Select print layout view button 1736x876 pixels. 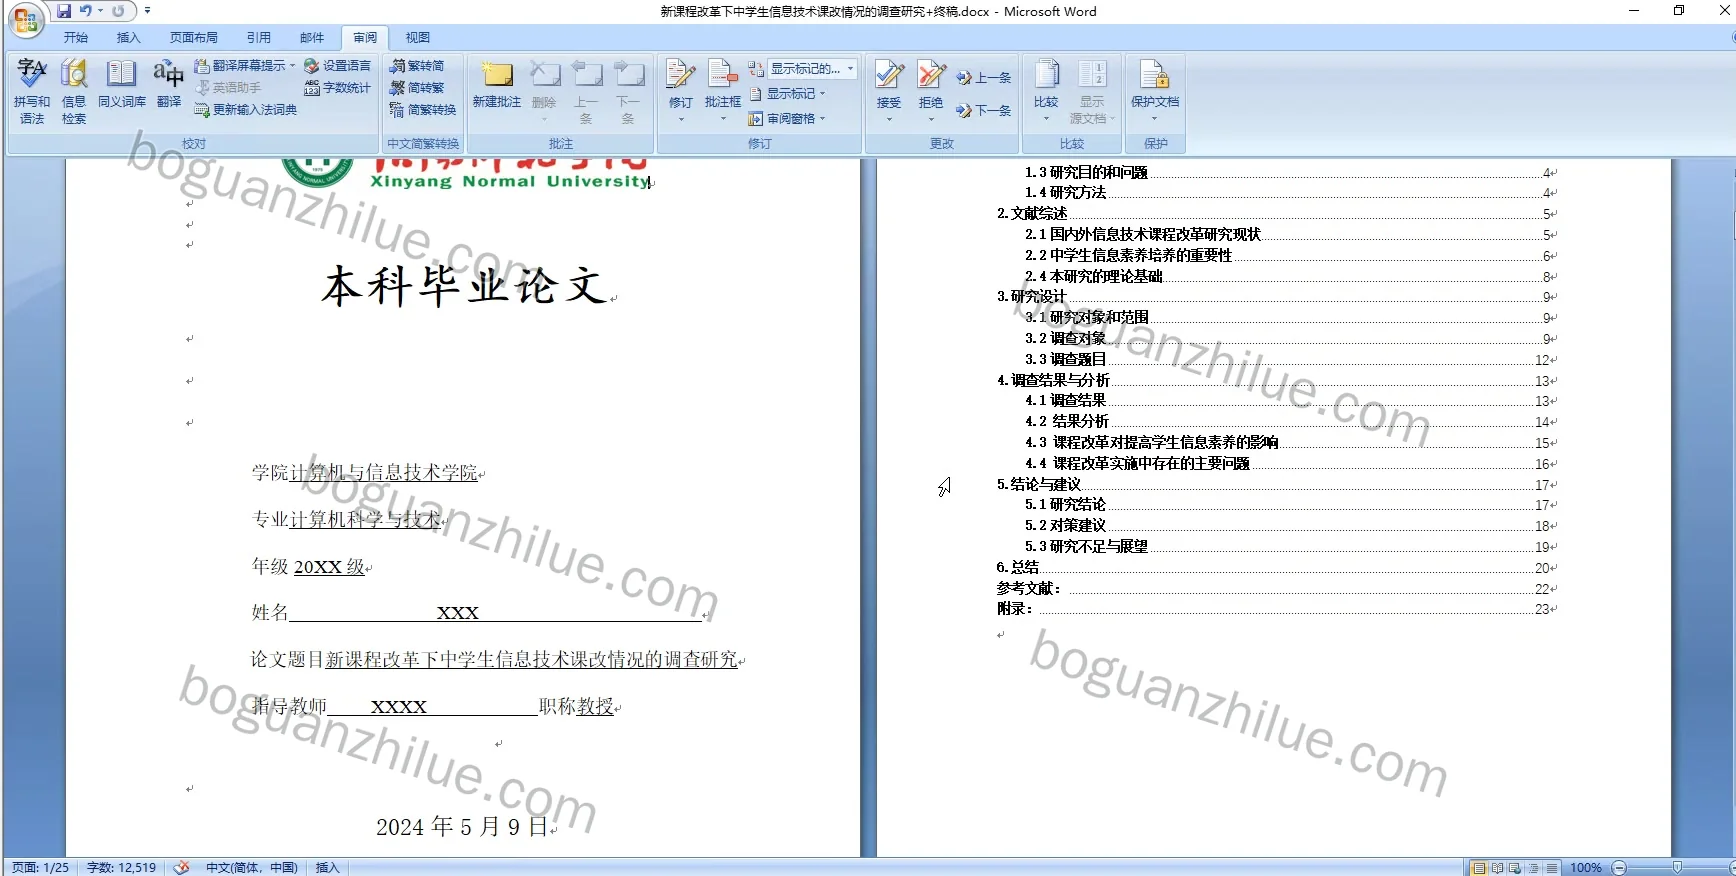click(x=1479, y=868)
